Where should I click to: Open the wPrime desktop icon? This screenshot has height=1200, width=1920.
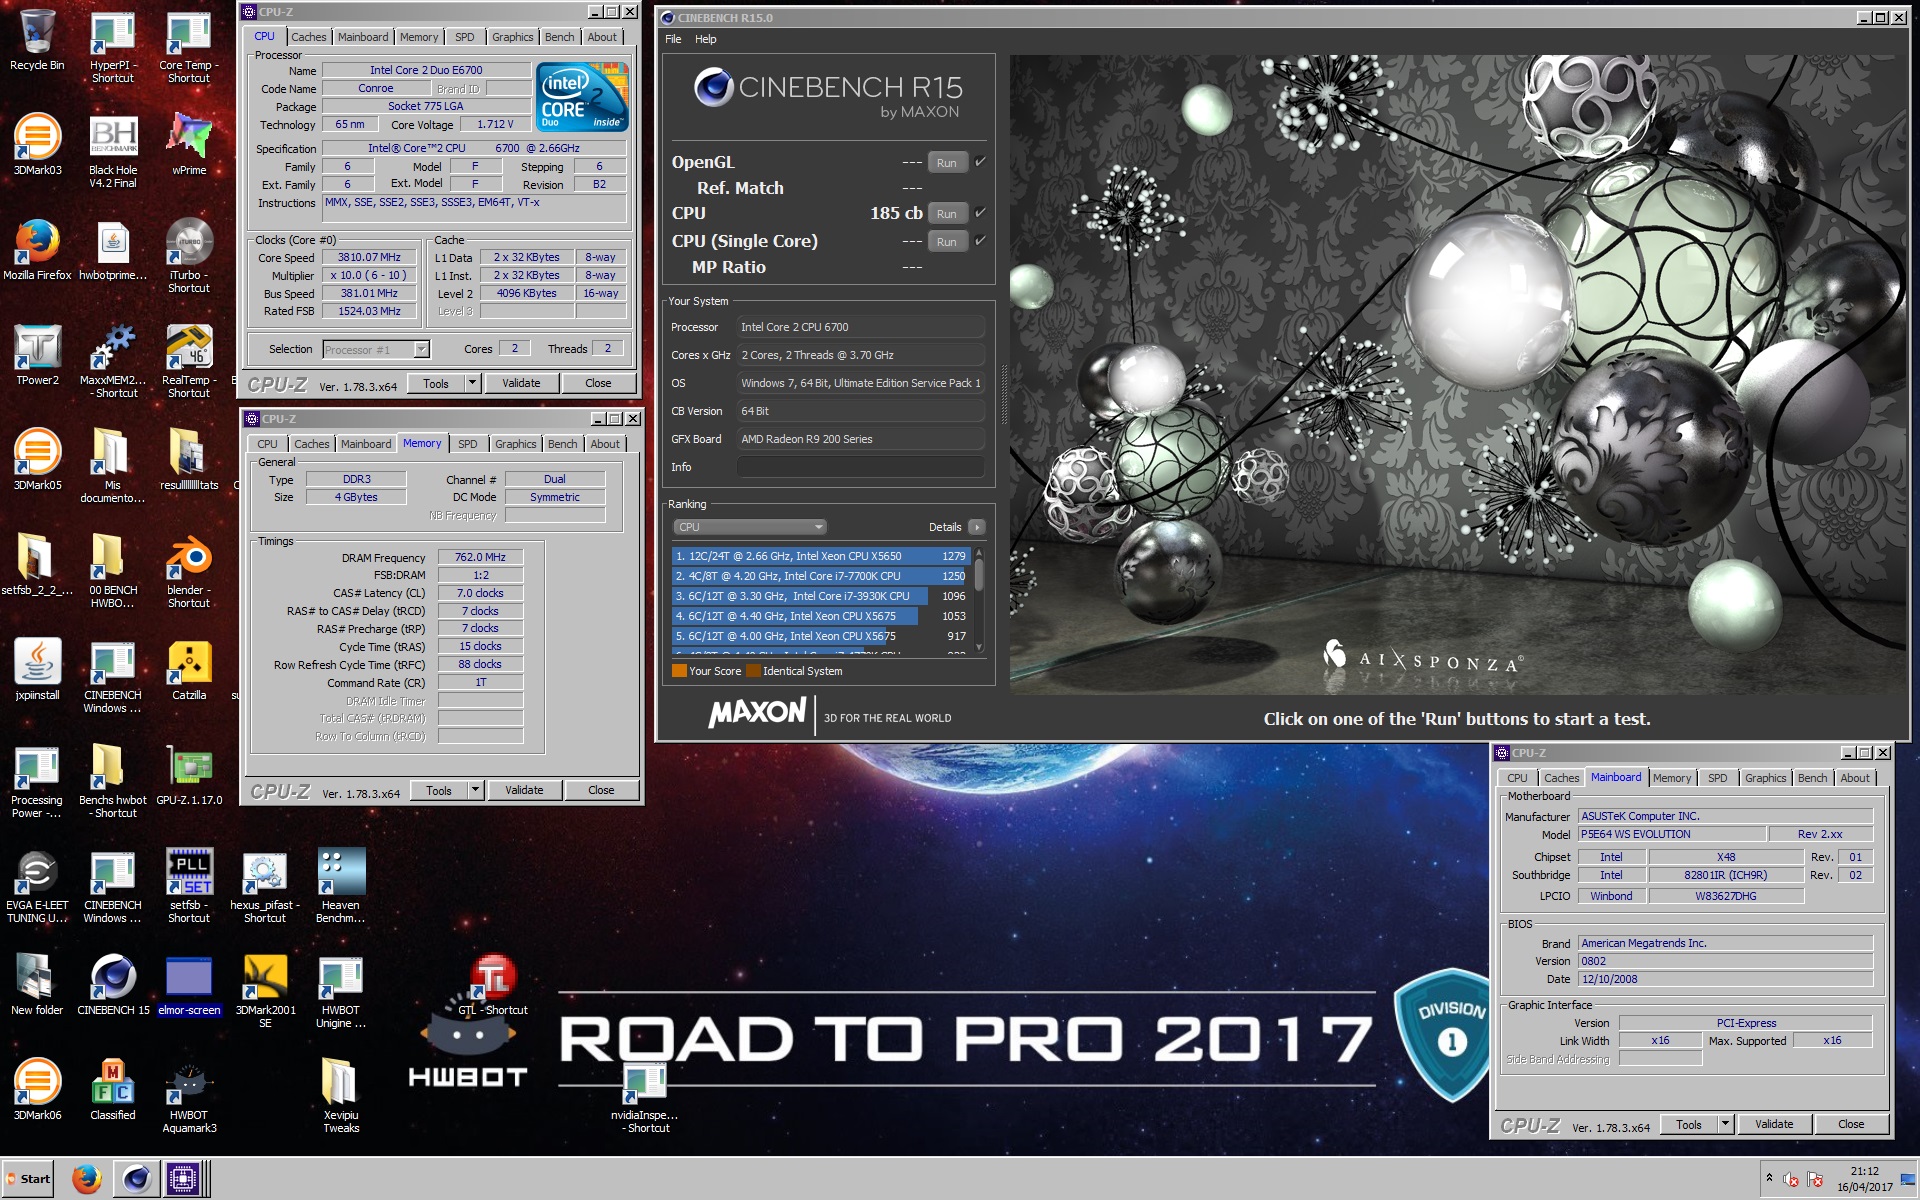[189, 137]
